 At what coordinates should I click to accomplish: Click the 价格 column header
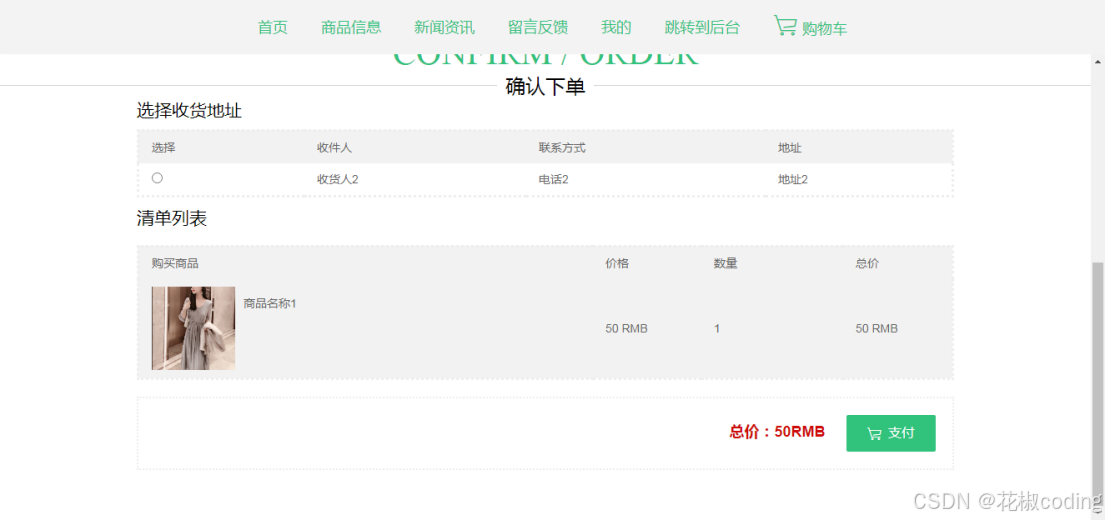pos(617,264)
